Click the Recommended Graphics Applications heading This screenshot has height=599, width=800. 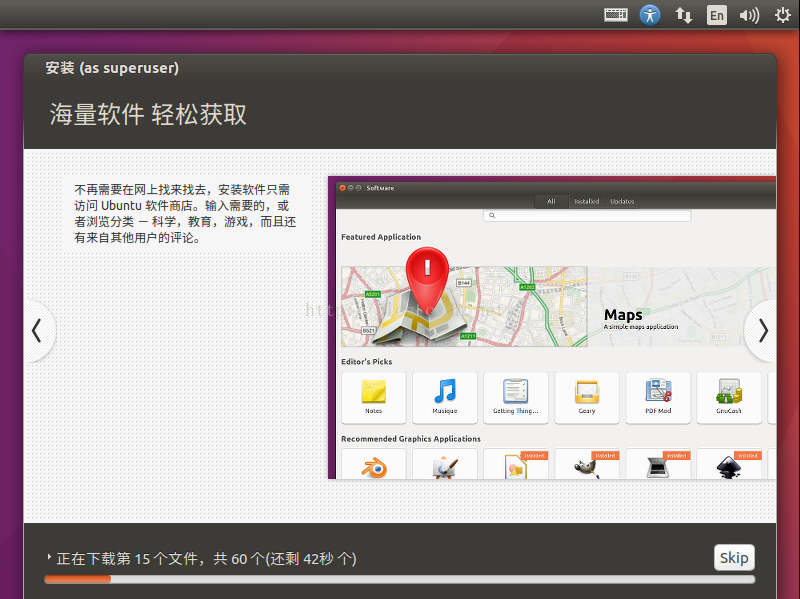tap(411, 439)
